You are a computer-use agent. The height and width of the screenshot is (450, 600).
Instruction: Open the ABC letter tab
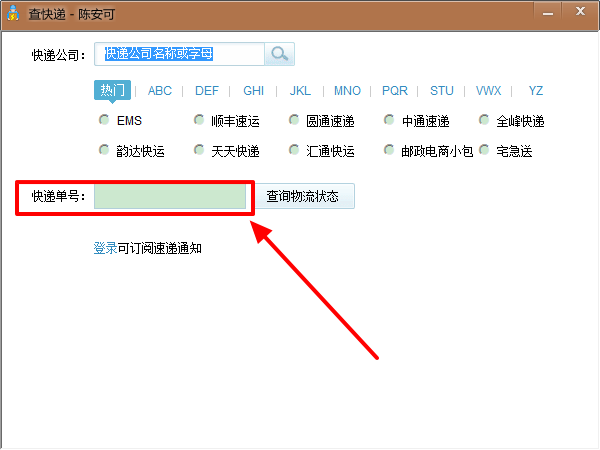[160, 91]
